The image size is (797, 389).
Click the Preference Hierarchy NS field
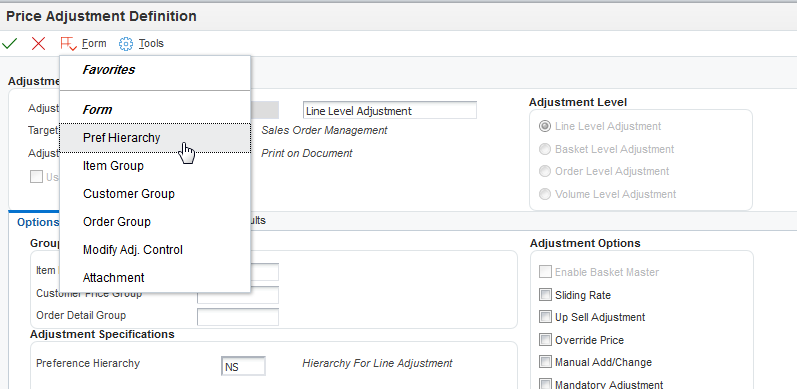(243, 366)
